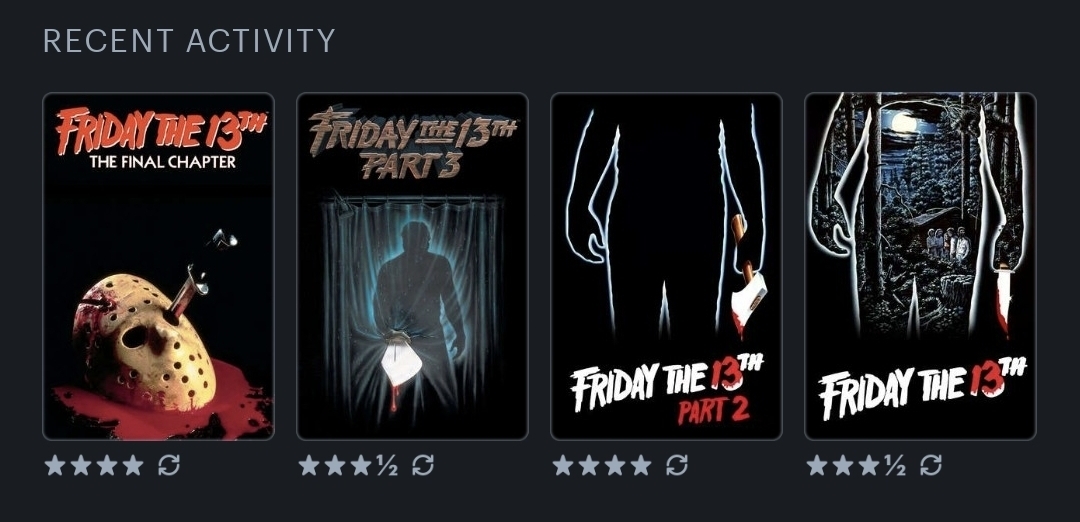Click the rewatch icon under Part 3 poster
1080x522 pixels.
[423, 466]
